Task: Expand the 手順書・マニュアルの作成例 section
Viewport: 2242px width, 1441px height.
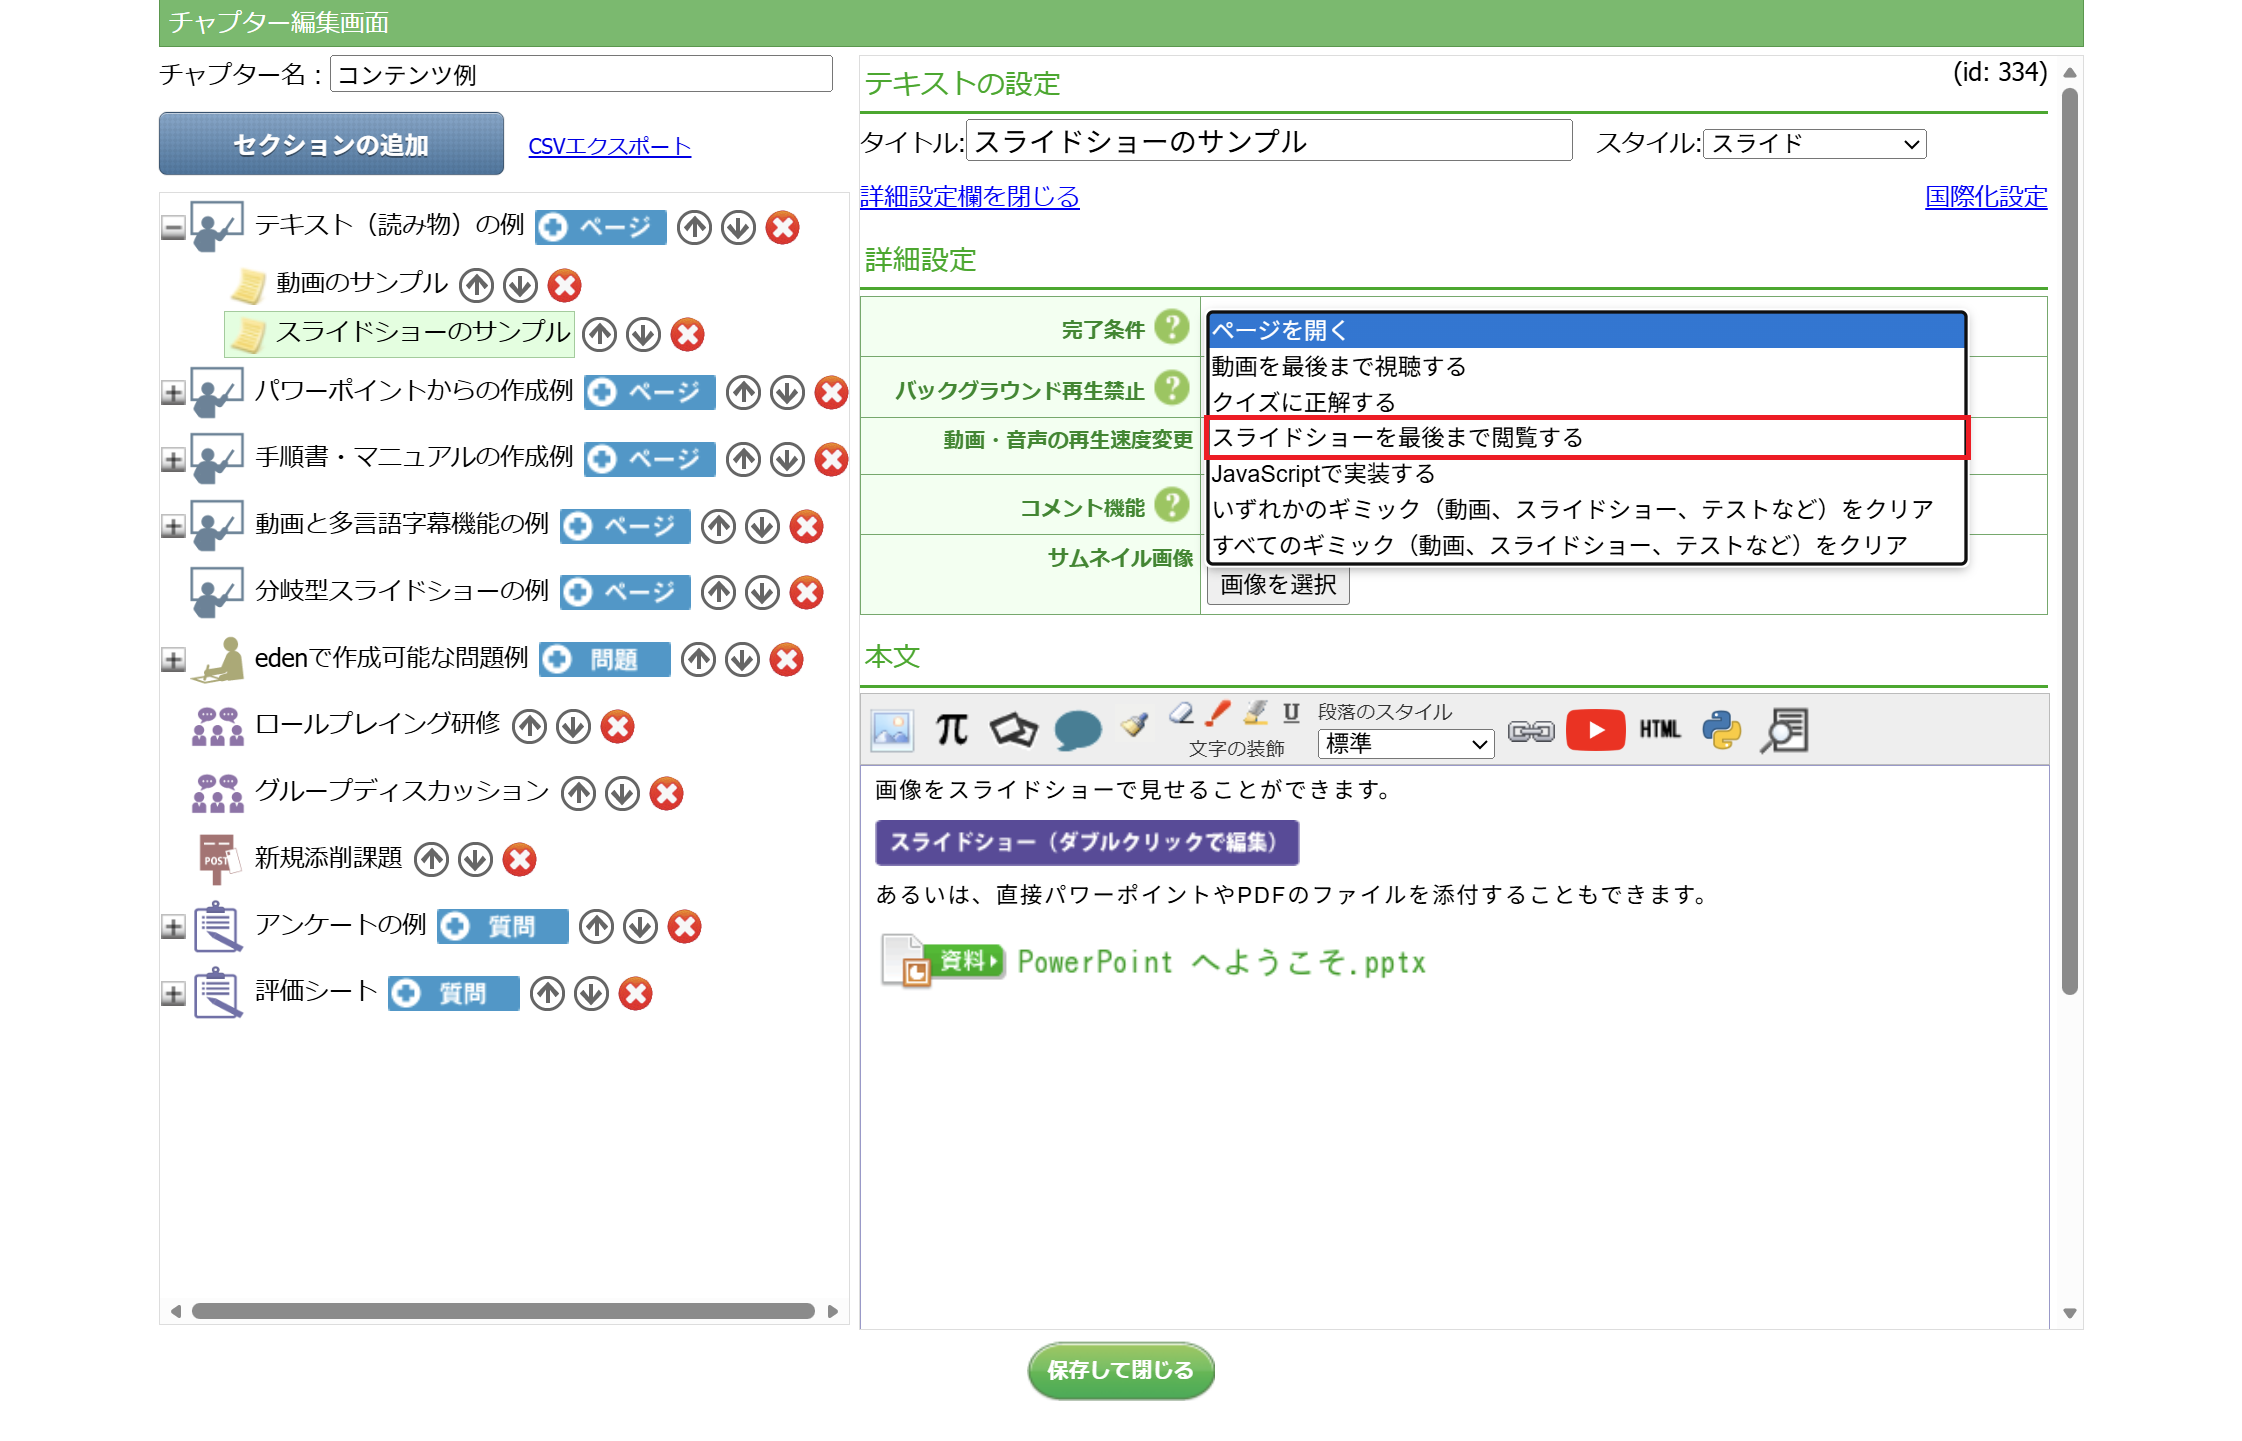Action: coord(173,460)
